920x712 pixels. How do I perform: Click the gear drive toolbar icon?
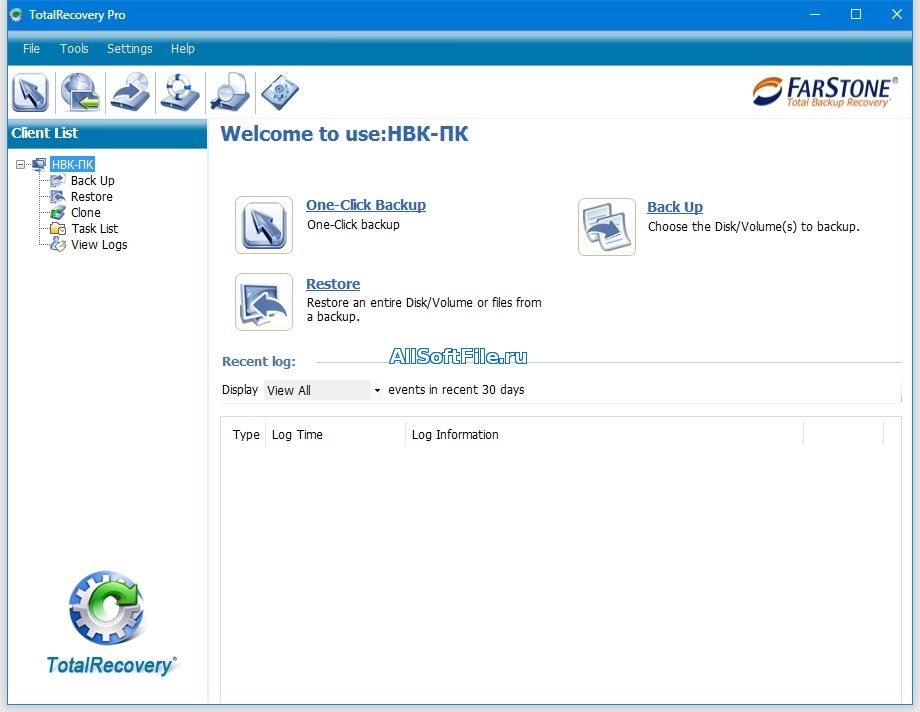280,93
